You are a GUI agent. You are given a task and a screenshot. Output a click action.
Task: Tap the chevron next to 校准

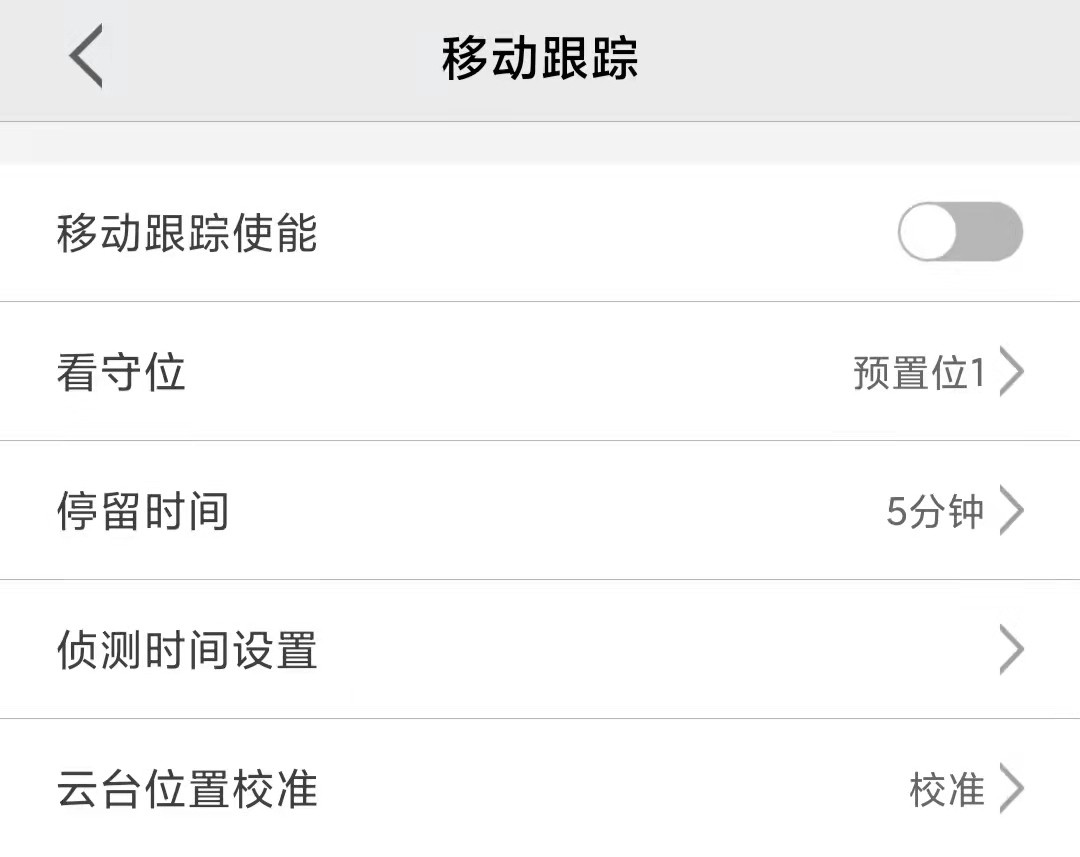[x=1012, y=788]
